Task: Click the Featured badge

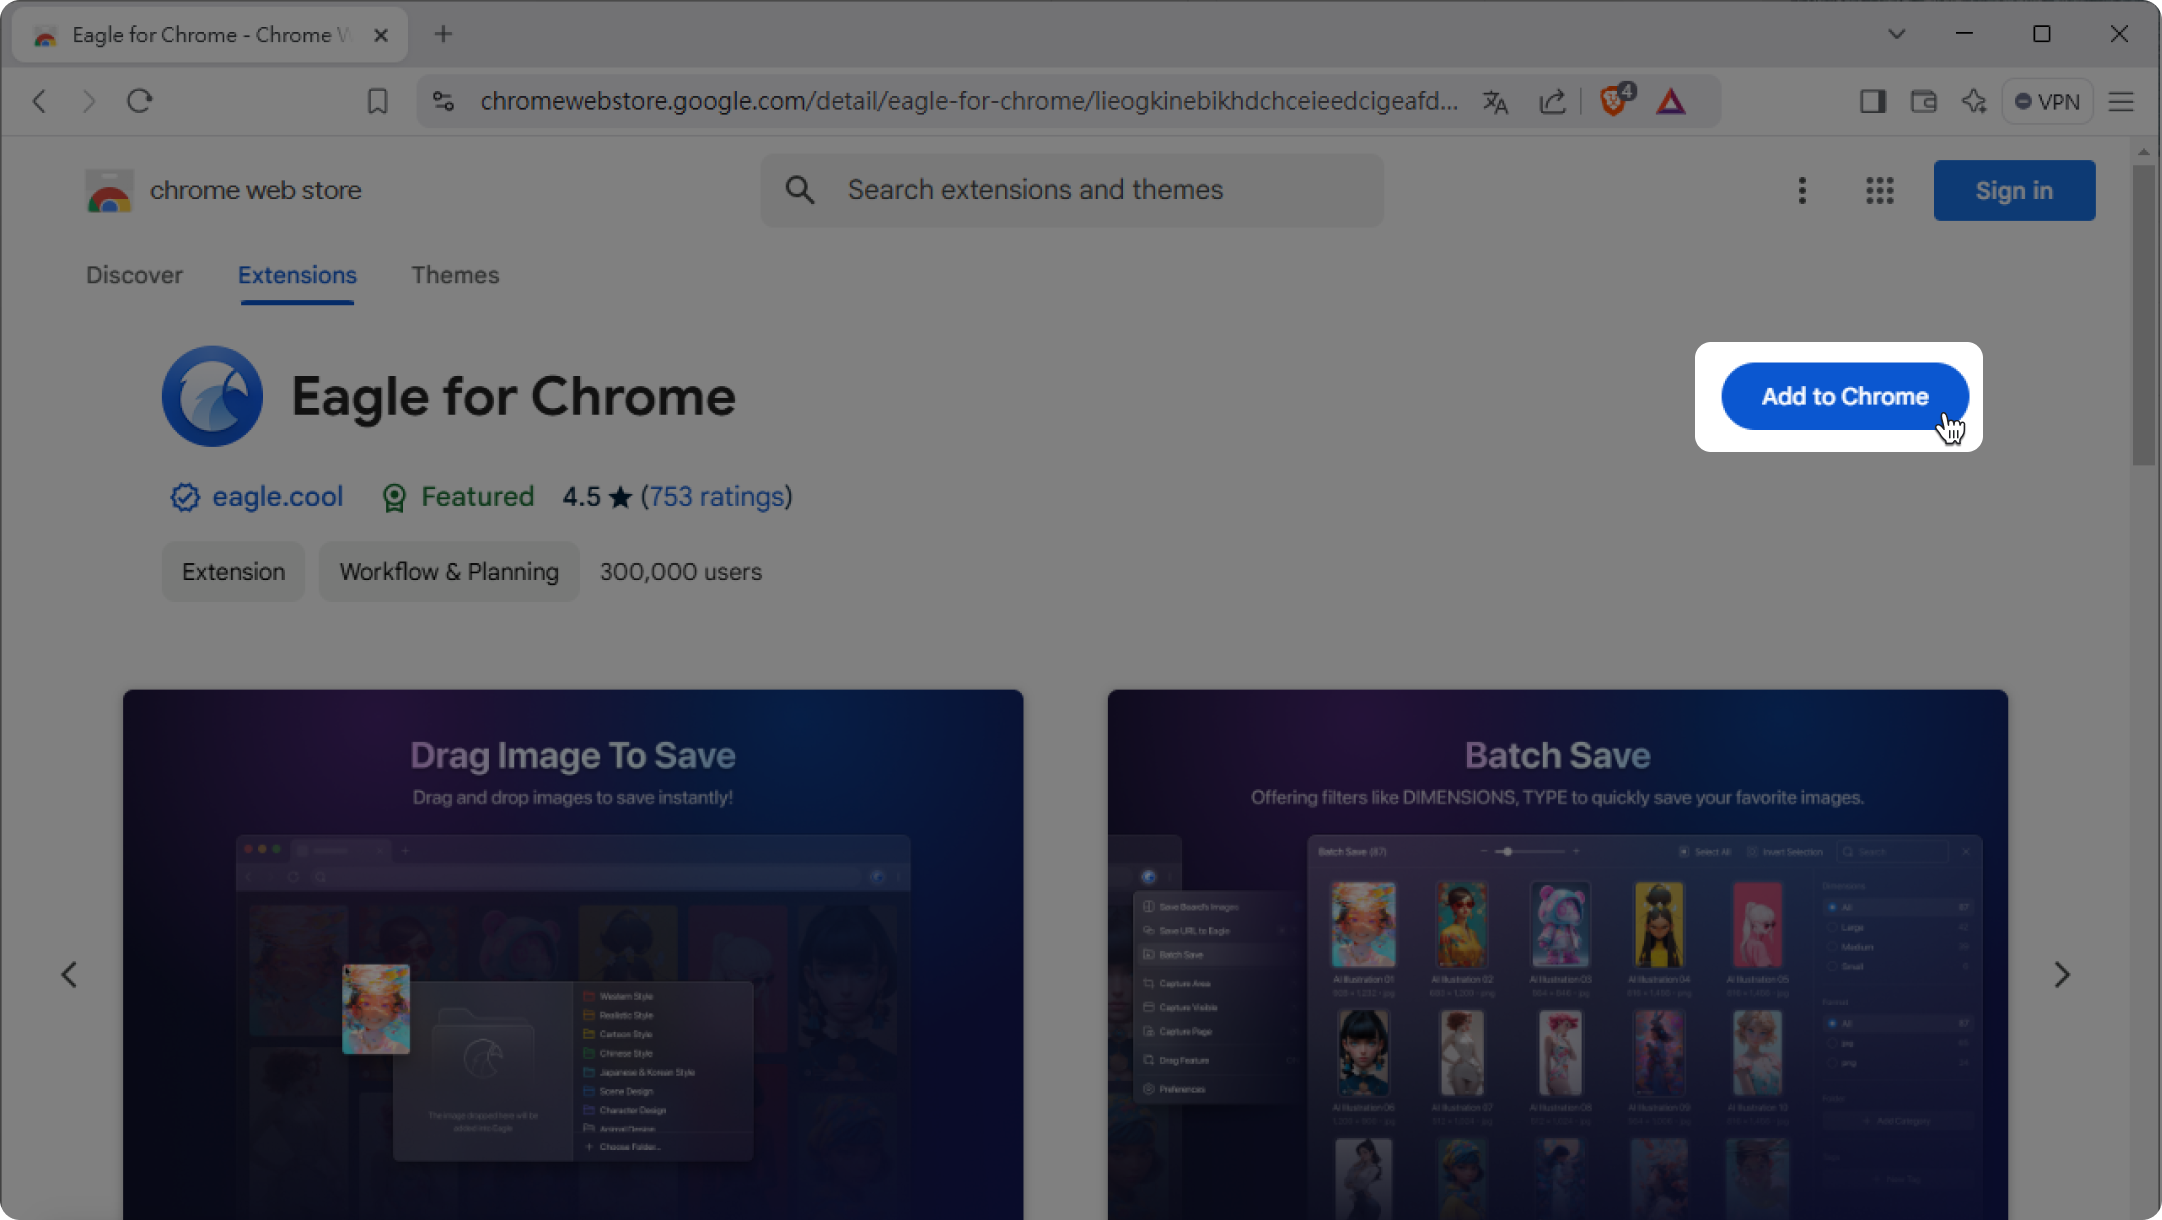Action: (x=459, y=496)
